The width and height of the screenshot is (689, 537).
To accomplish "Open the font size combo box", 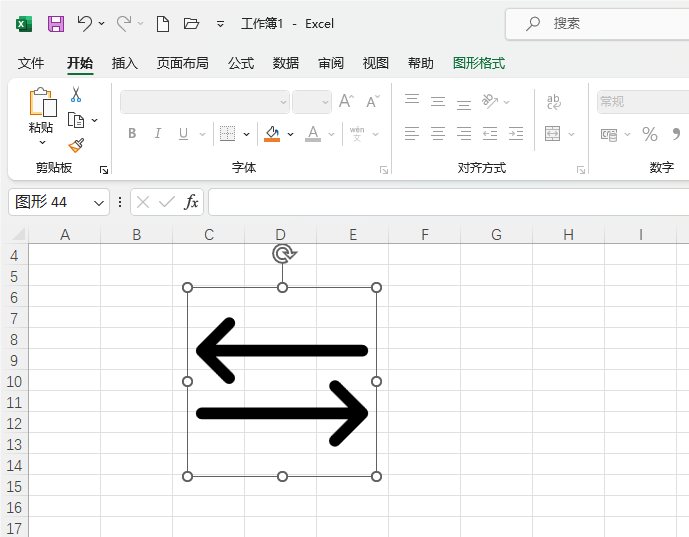I will pos(312,102).
